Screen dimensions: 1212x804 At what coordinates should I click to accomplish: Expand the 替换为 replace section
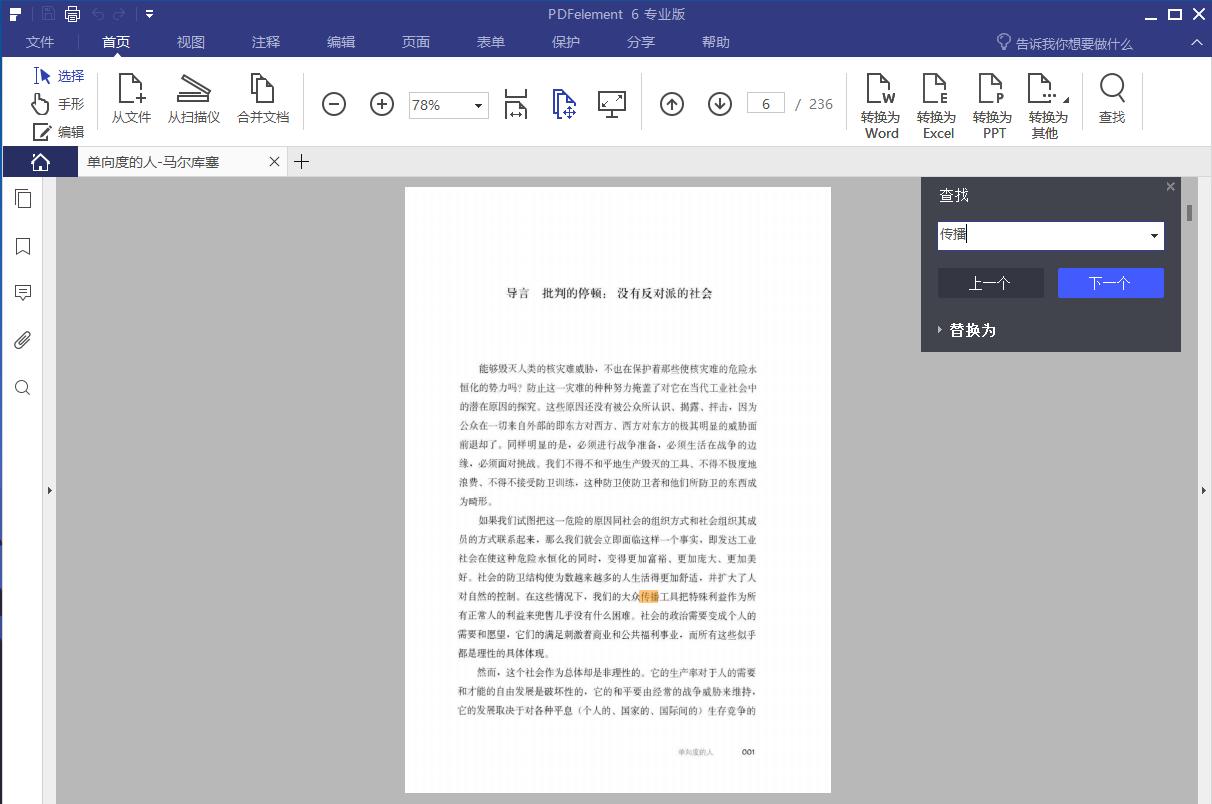click(966, 329)
